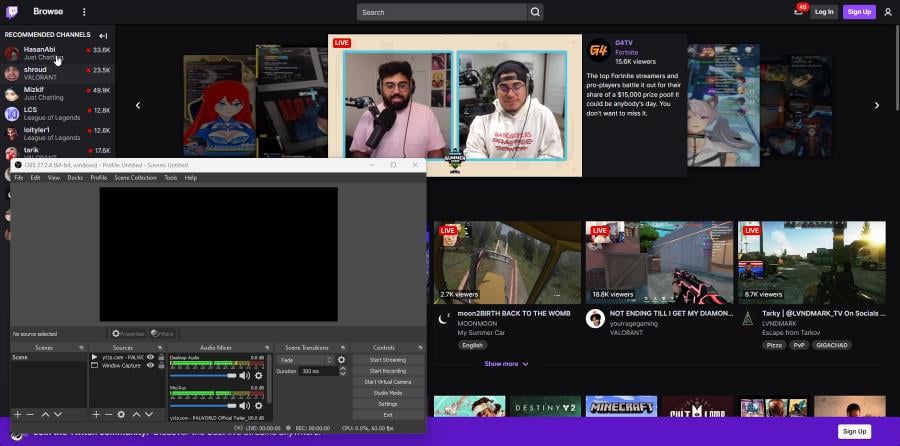Open Mic/Aux settings gear in mixer
Screen dimensions: 900x446
(258, 406)
